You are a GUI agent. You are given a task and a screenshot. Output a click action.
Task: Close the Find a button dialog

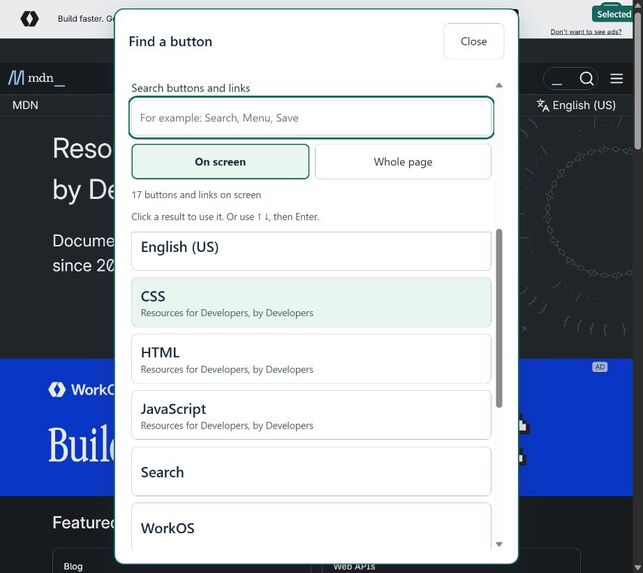[x=474, y=41]
